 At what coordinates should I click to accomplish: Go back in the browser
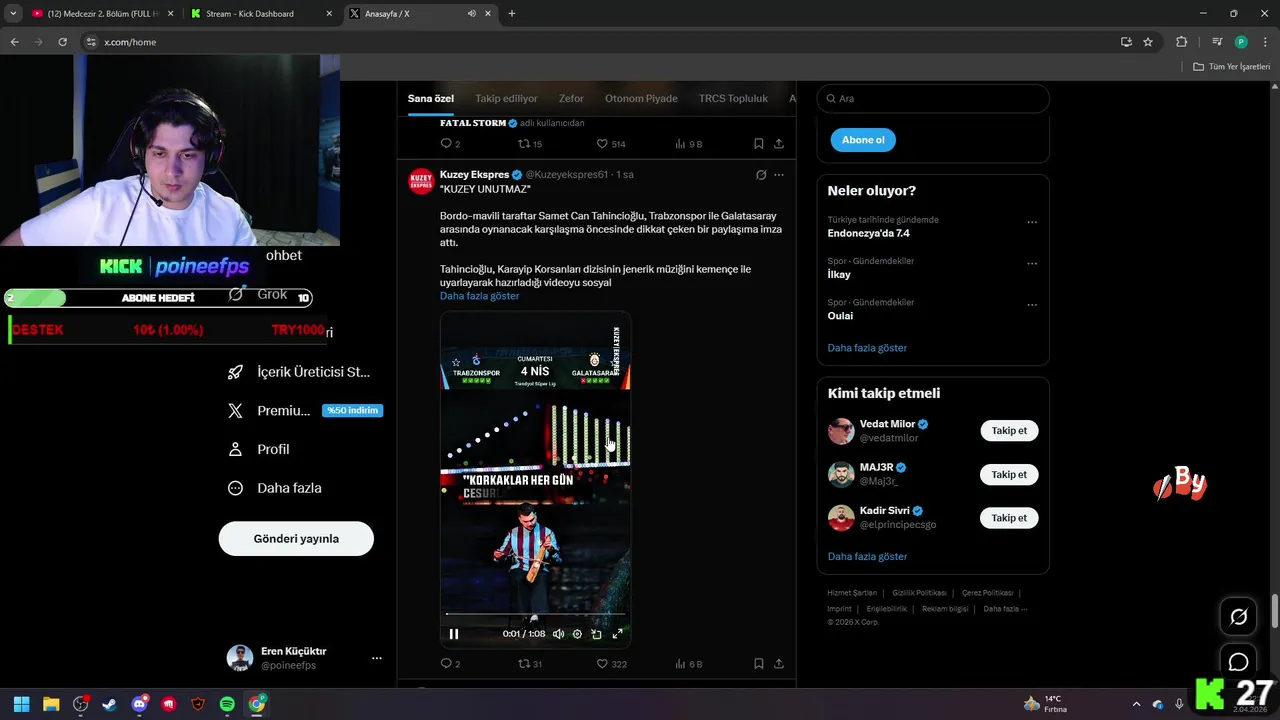(x=14, y=42)
